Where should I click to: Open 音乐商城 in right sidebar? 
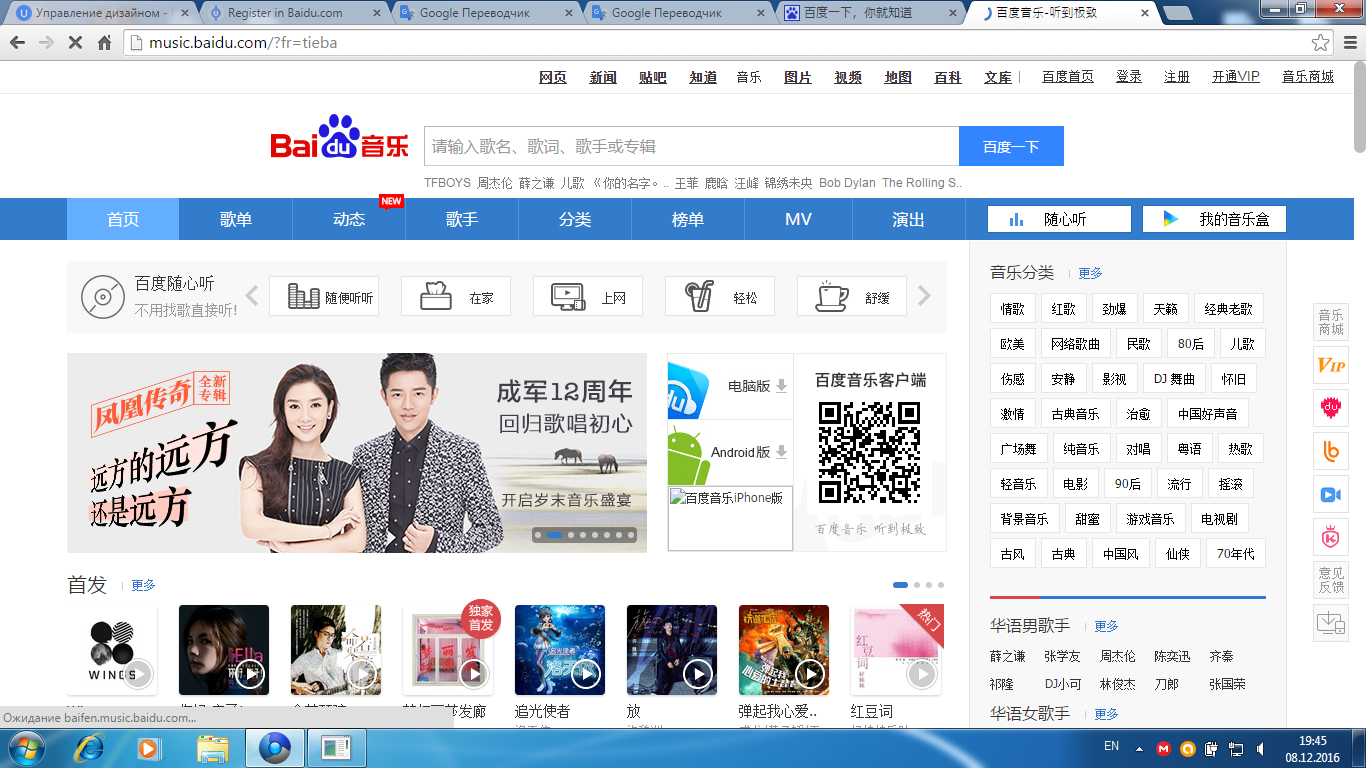click(x=1331, y=322)
